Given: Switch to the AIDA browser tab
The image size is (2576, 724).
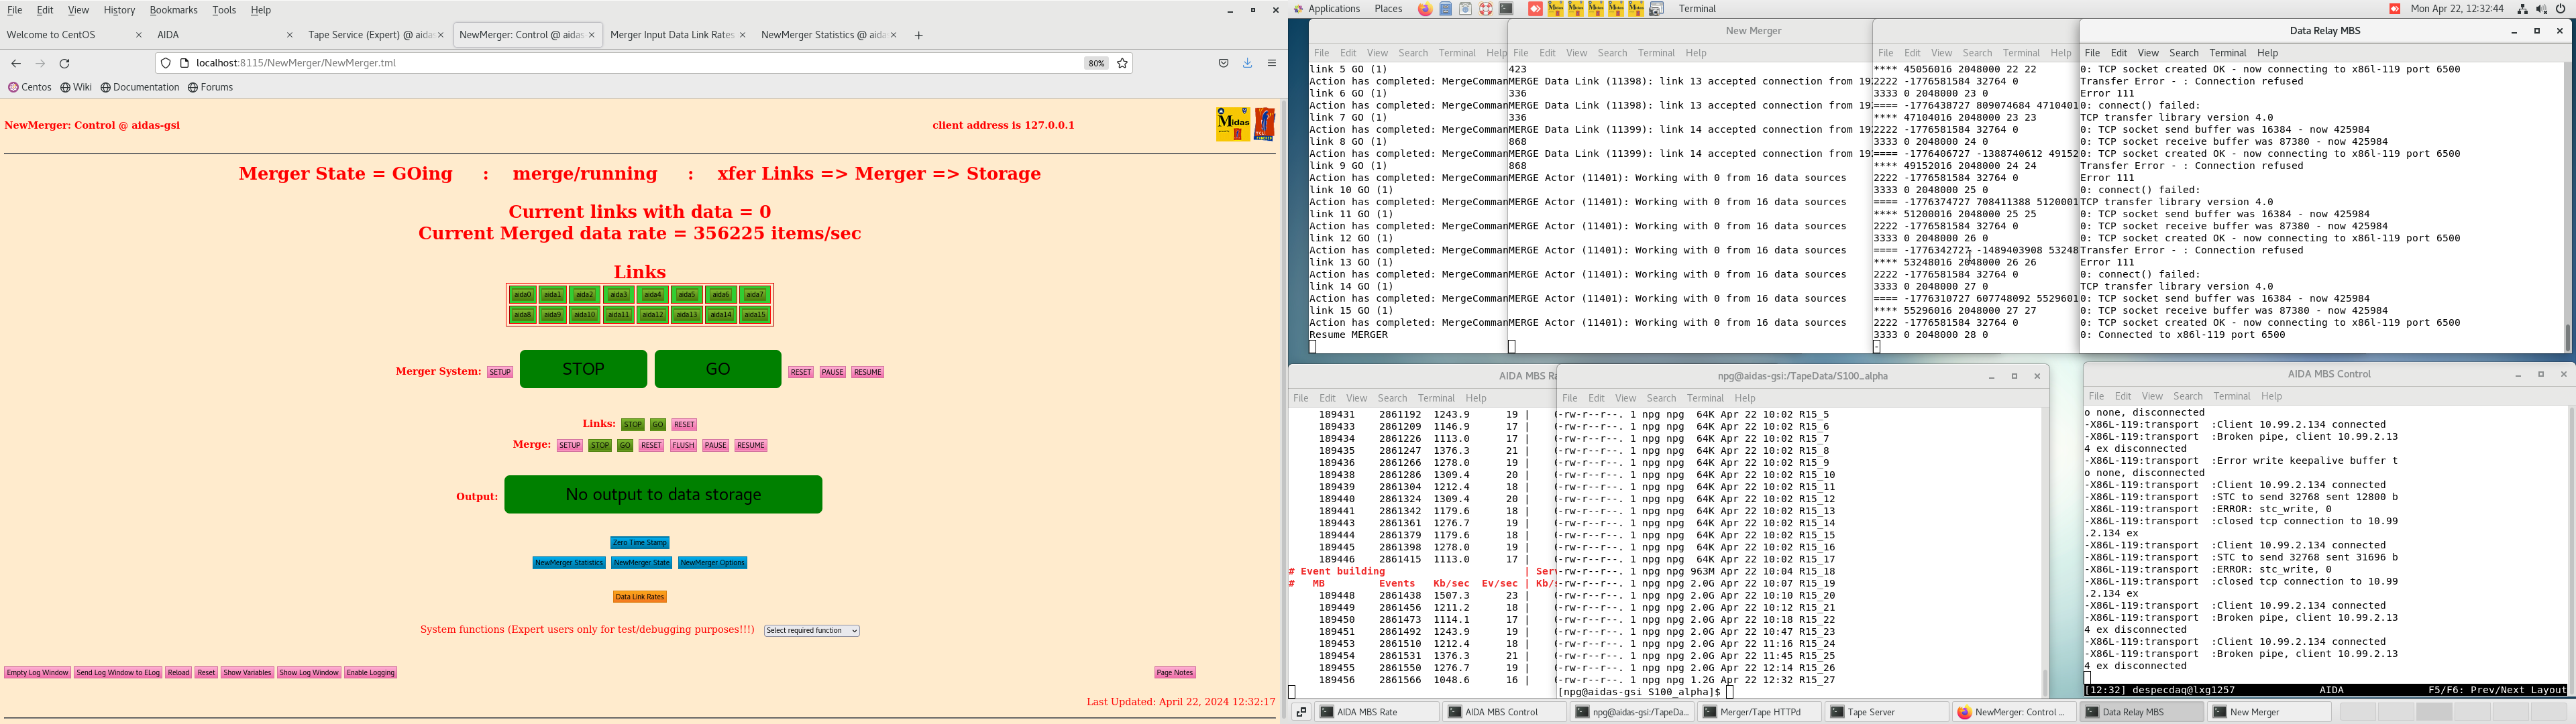Looking at the screenshot, I should (224, 35).
